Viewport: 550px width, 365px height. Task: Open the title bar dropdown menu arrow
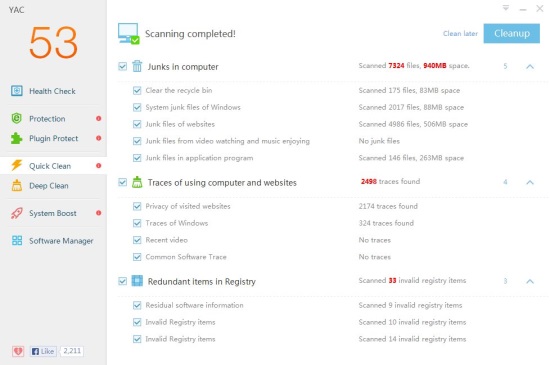[x=506, y=8]
